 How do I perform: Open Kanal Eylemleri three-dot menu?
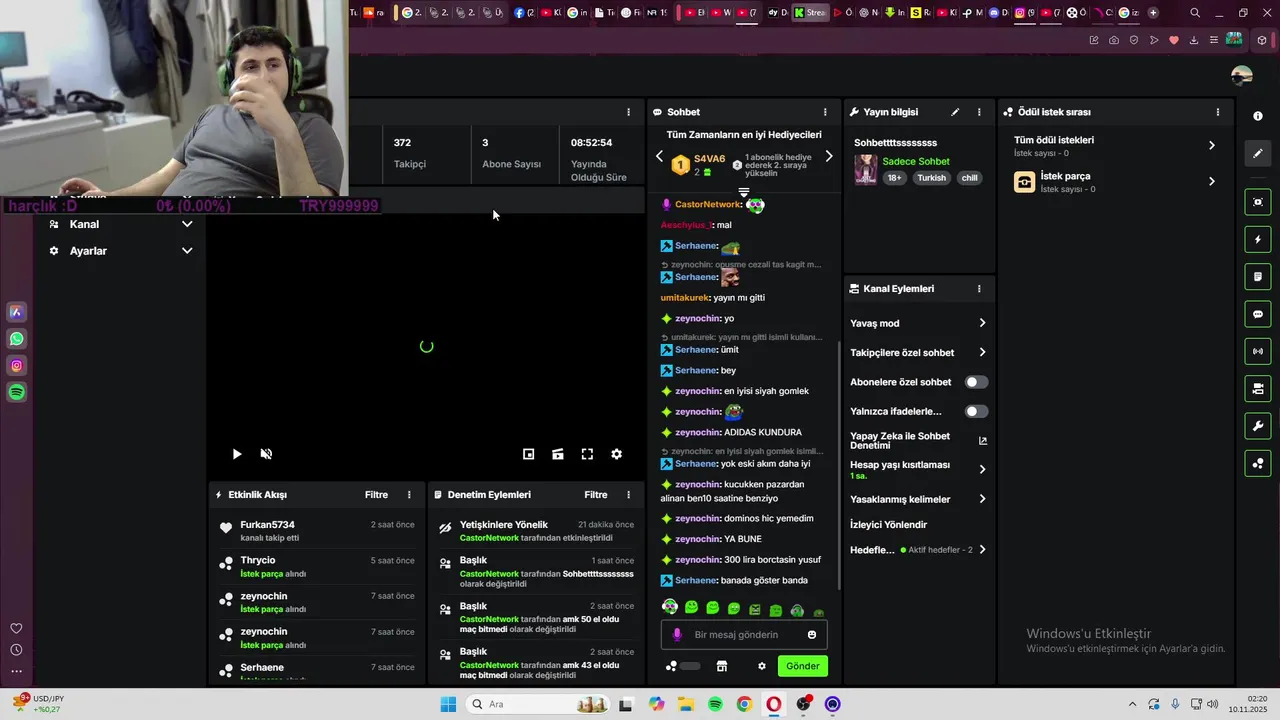979,289
